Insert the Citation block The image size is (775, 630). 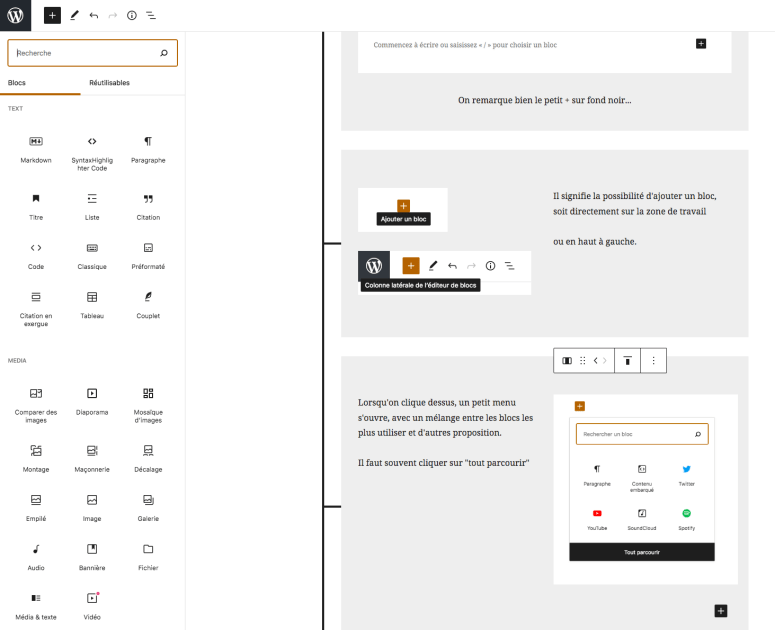[148, 205]
